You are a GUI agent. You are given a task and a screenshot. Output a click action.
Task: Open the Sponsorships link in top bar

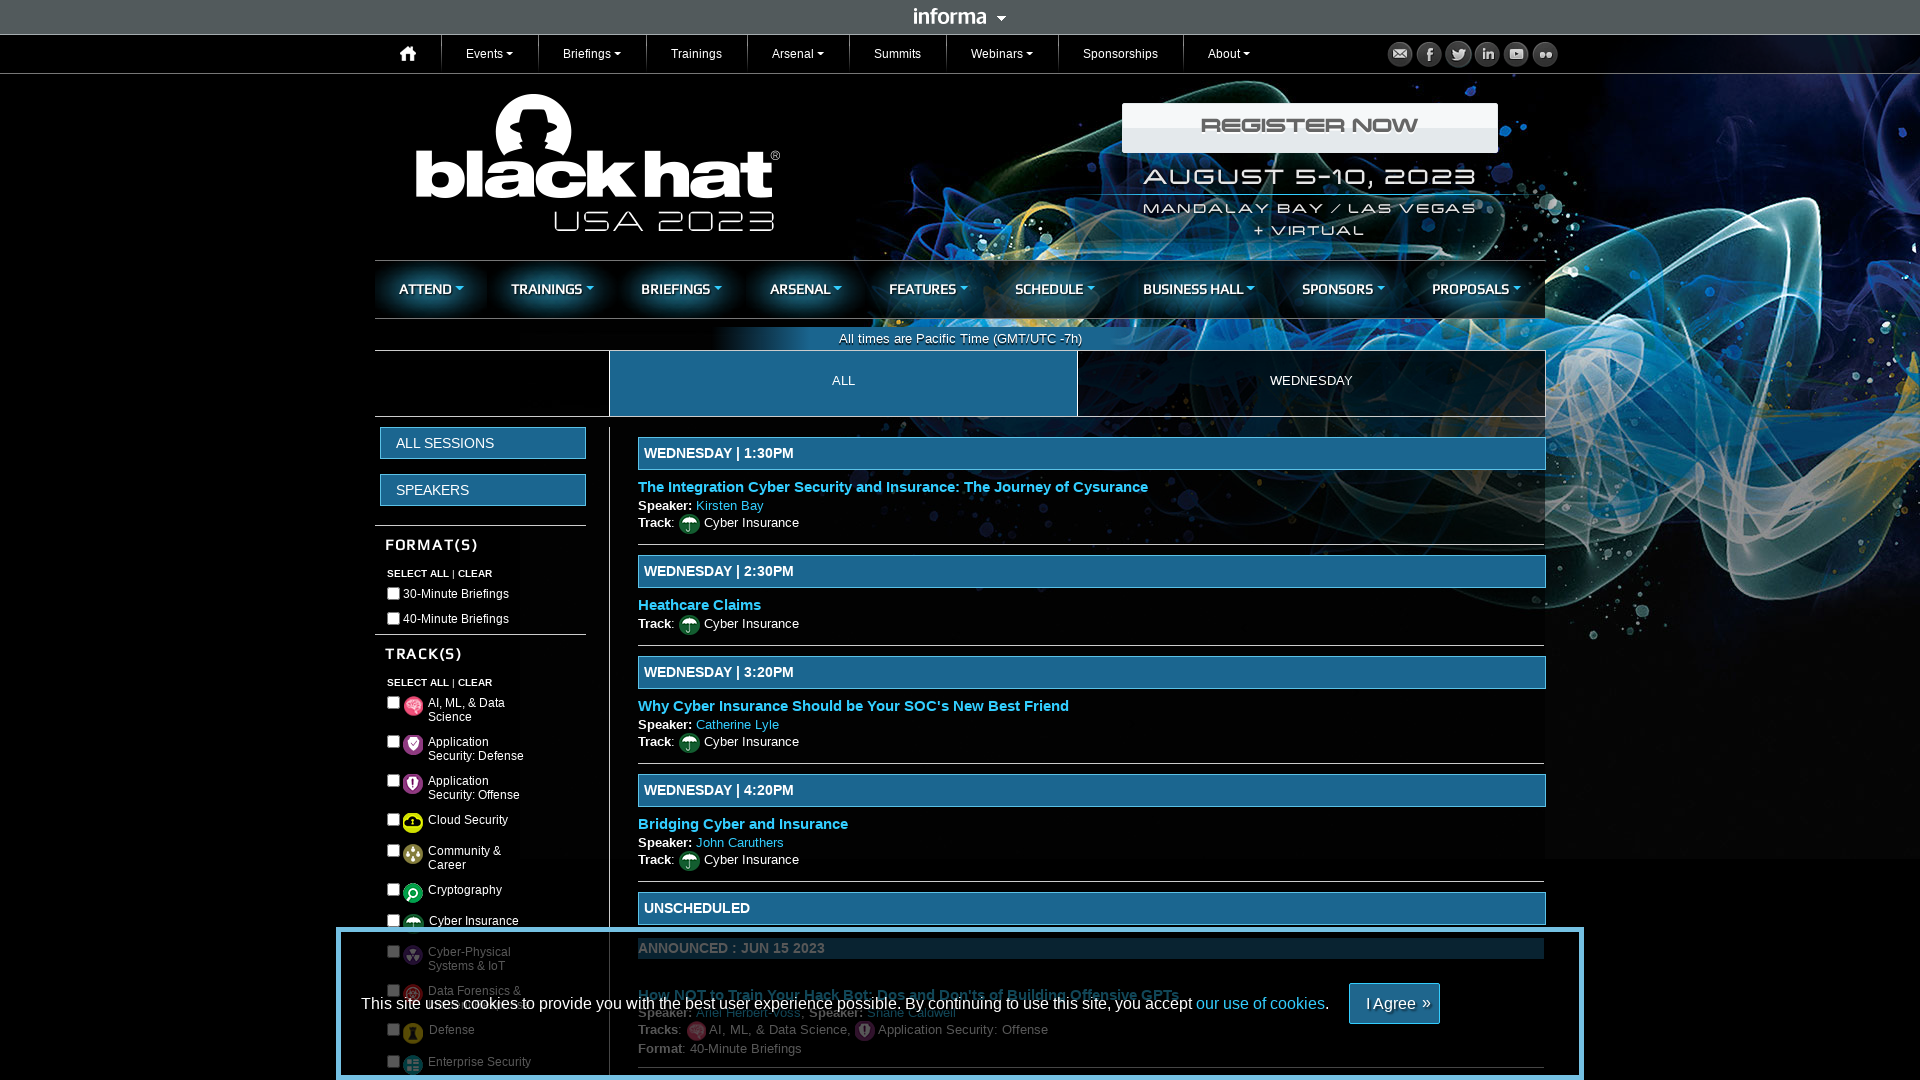[x=1120, y=54]
